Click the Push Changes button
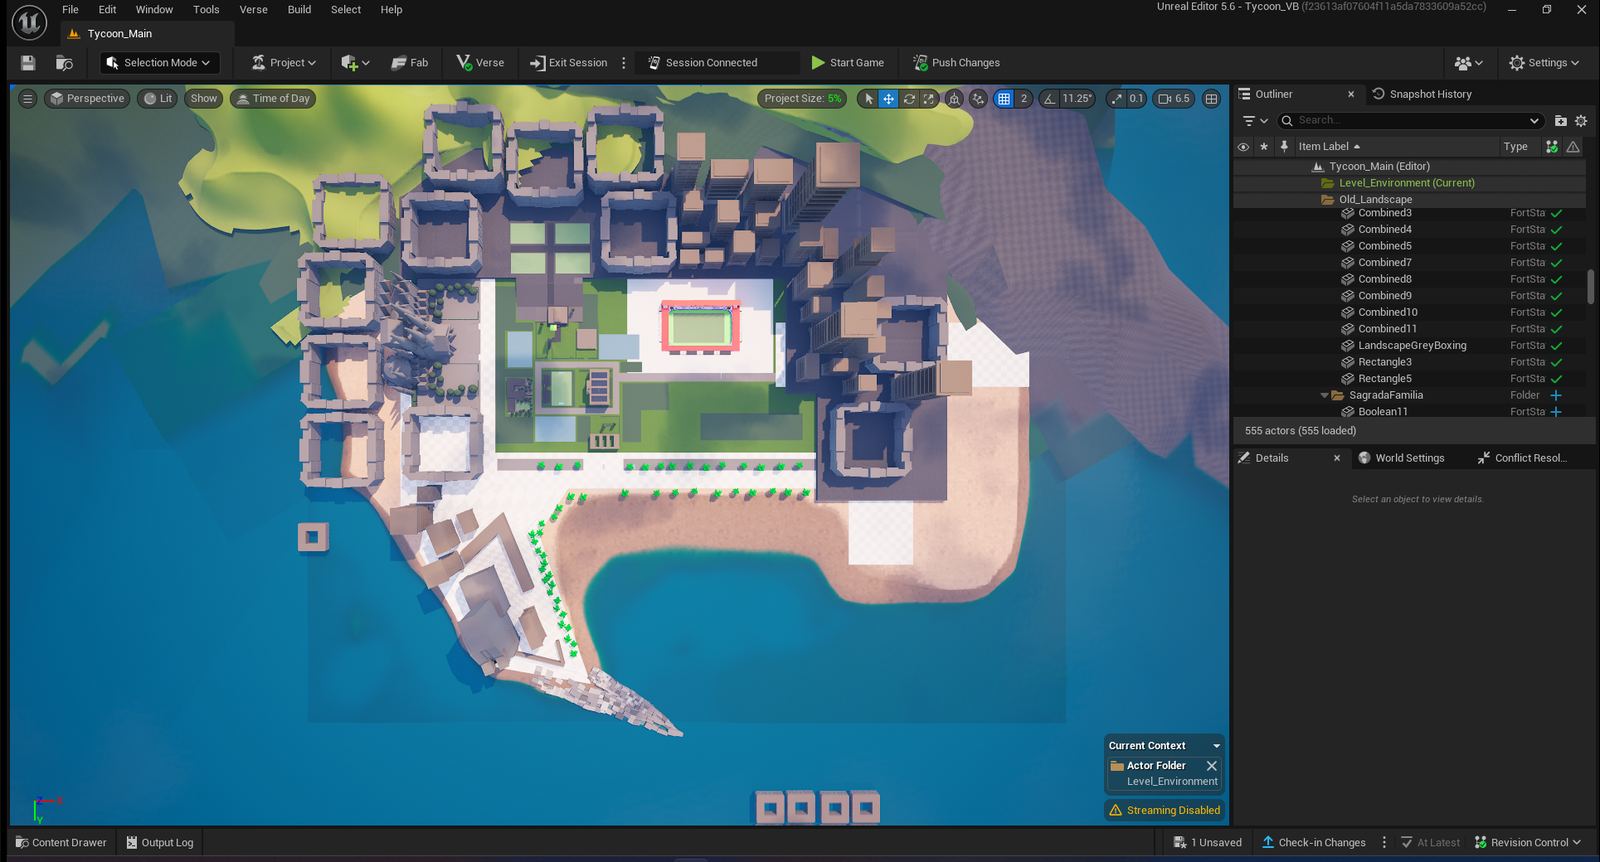The height and width of the screenshot is (862, 1600). (x=956, y=63)
